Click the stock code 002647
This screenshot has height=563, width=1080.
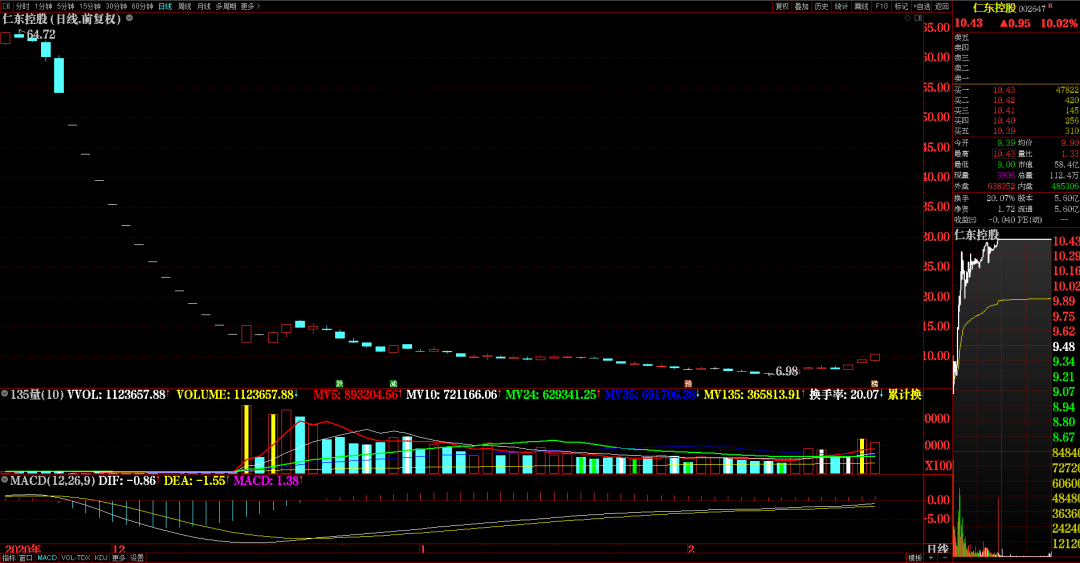pyautogui.click(x=1032, y=9)
